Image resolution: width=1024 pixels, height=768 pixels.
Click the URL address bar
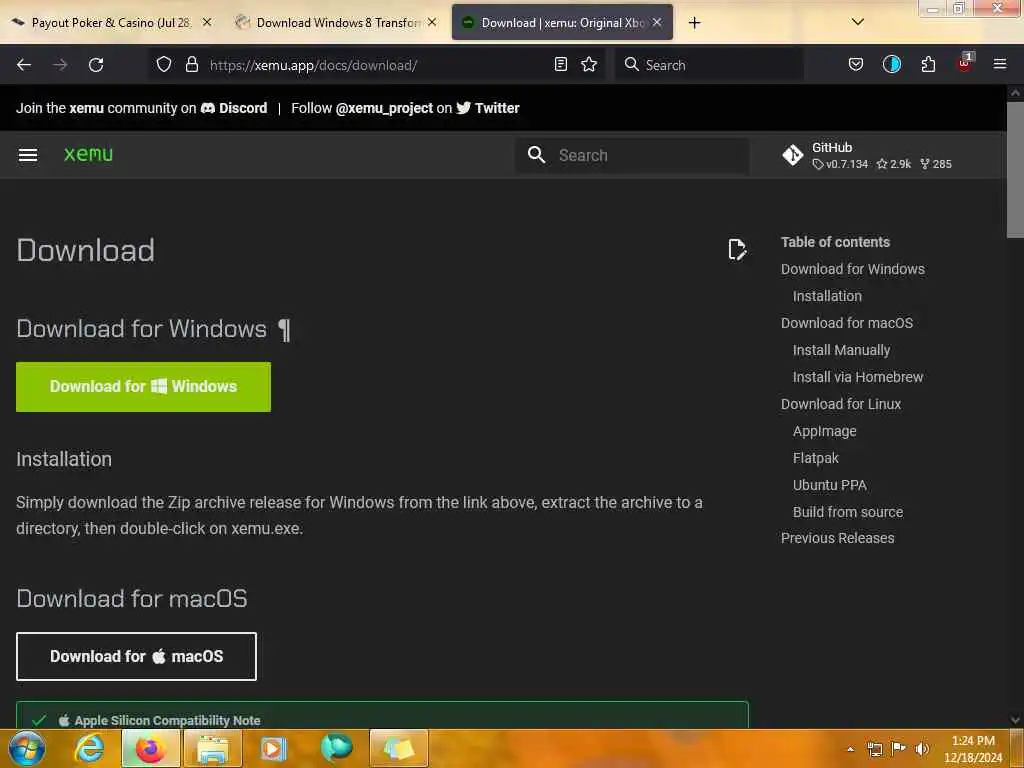376,65
